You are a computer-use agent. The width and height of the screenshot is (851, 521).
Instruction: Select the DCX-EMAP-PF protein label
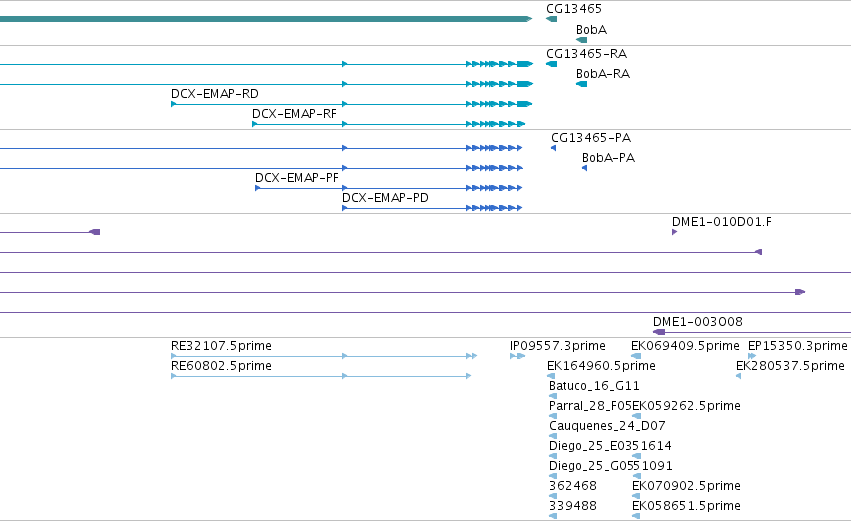[296, 178]
